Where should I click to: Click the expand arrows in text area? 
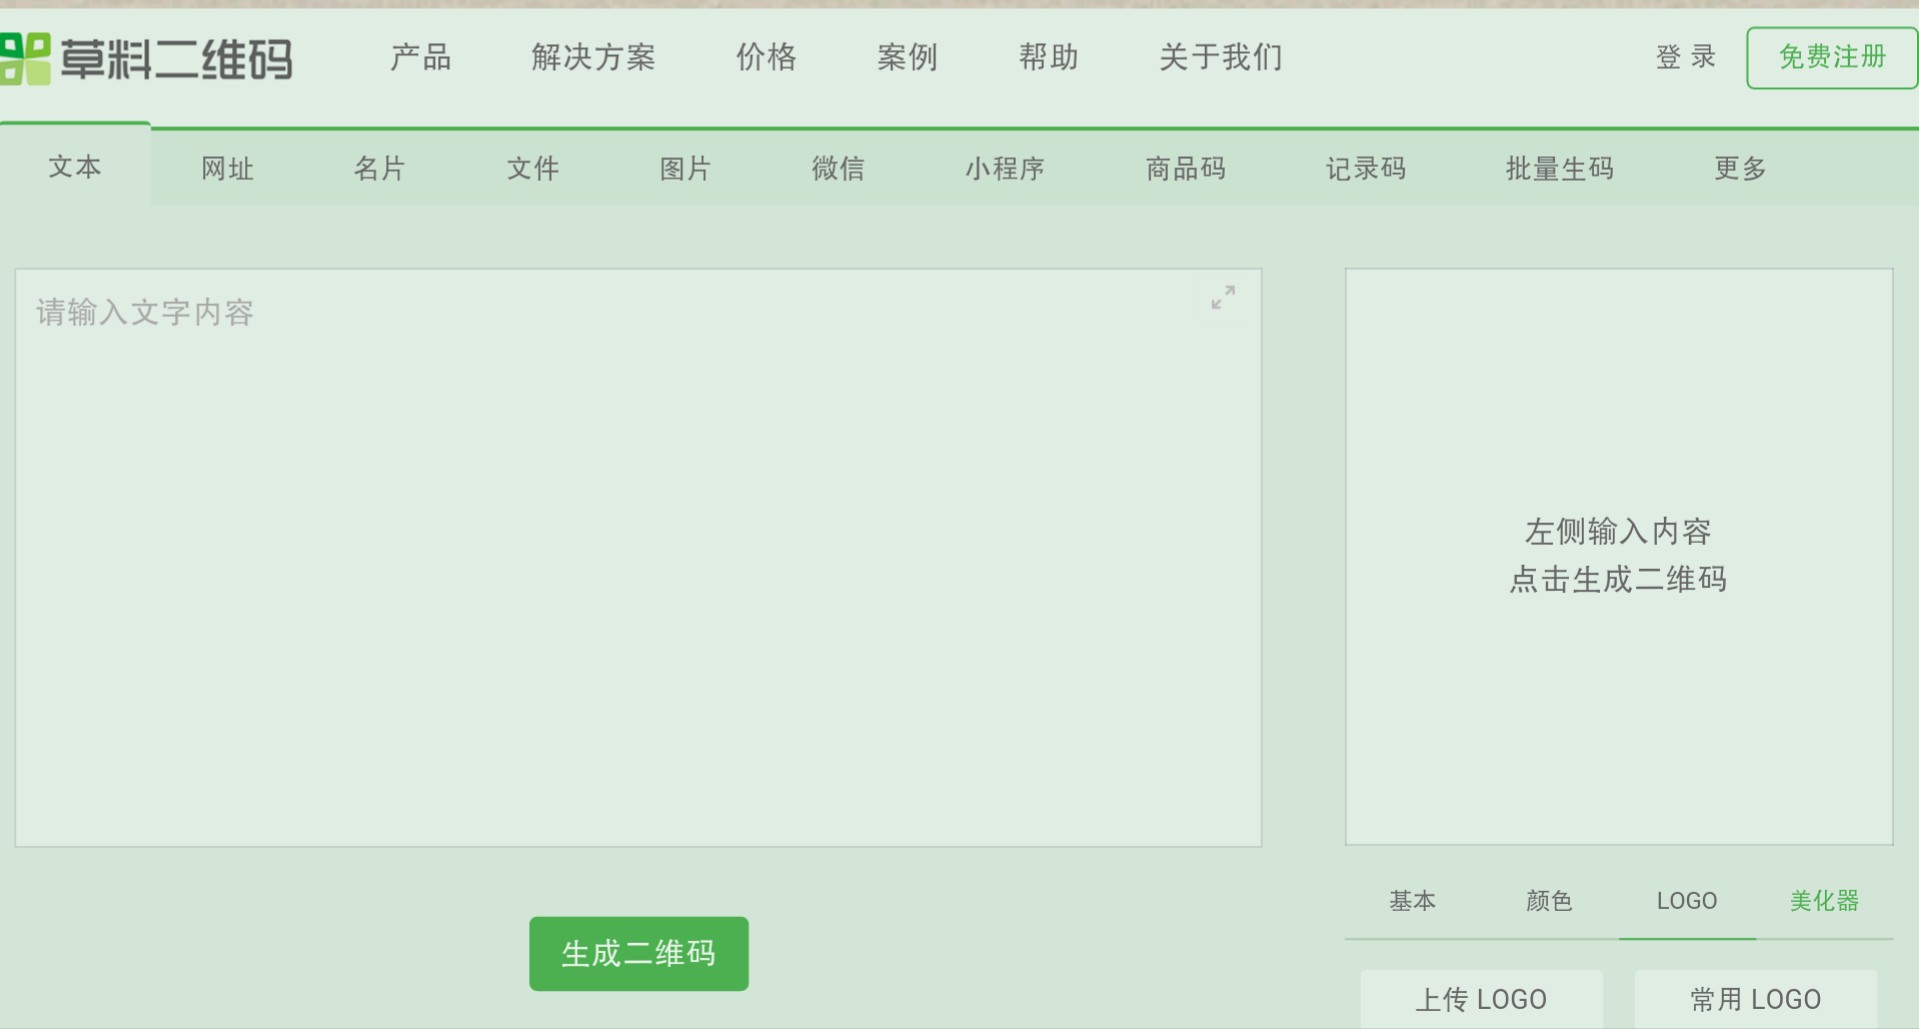[1221, 298]
